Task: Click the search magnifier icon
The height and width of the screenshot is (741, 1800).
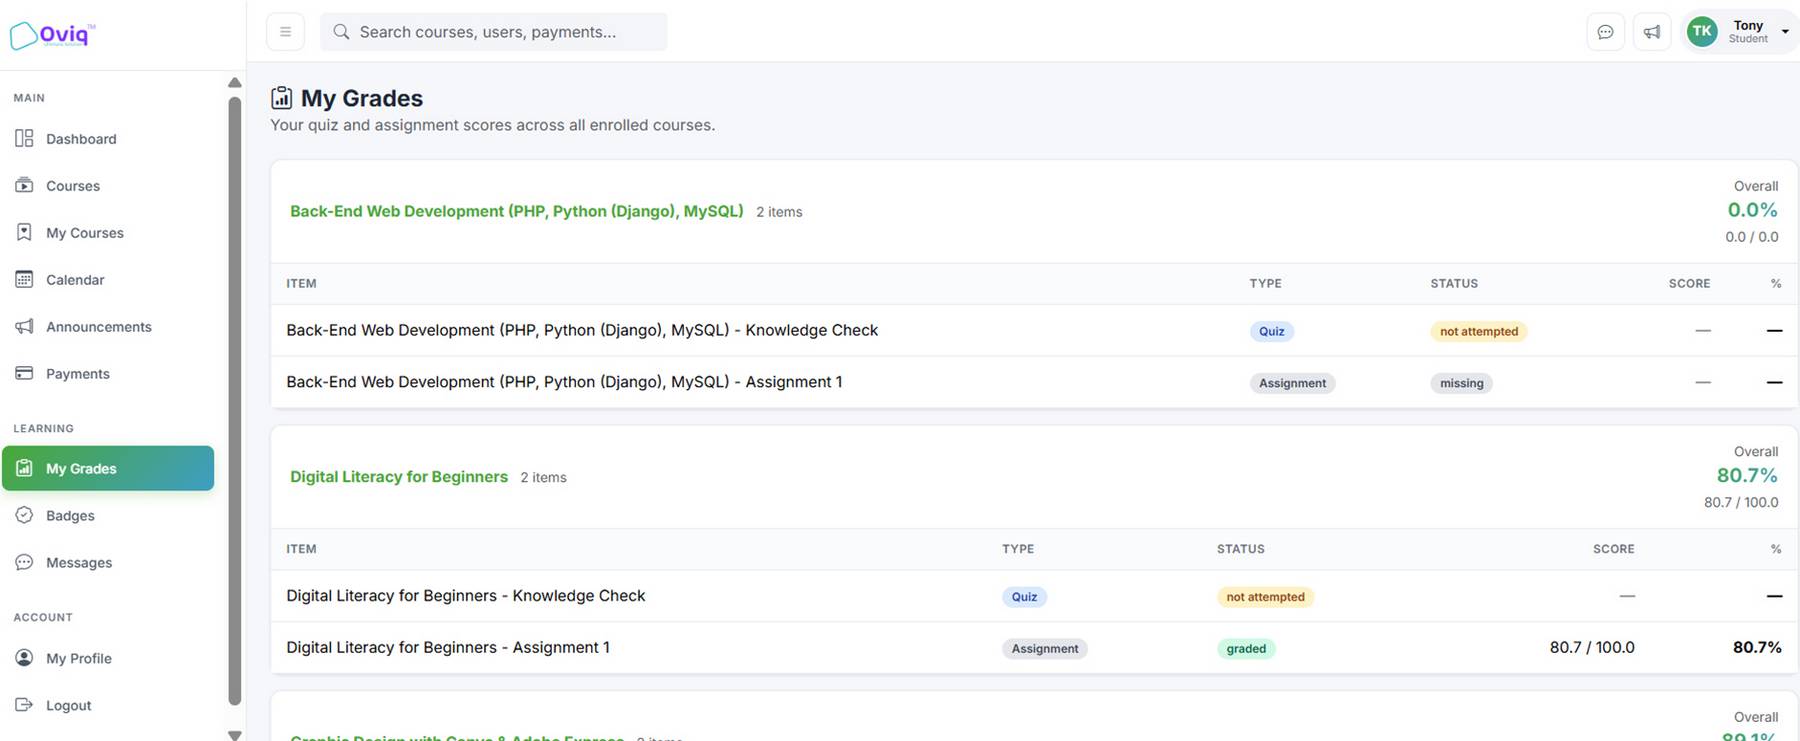Action: click(x=341, y=32)
